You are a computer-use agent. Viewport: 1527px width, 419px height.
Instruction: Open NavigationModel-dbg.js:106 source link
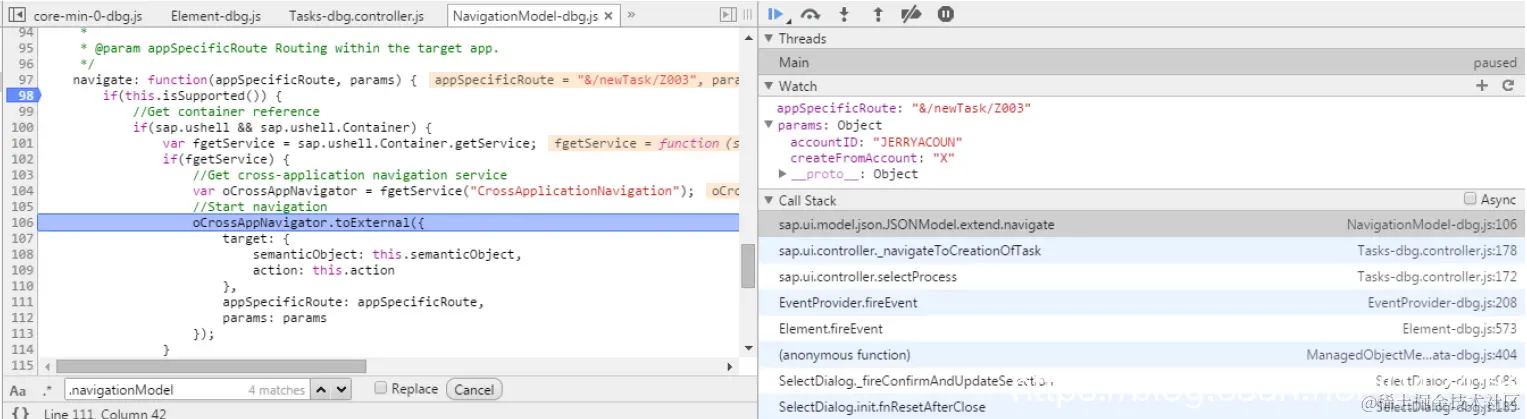click(1431, 225)
